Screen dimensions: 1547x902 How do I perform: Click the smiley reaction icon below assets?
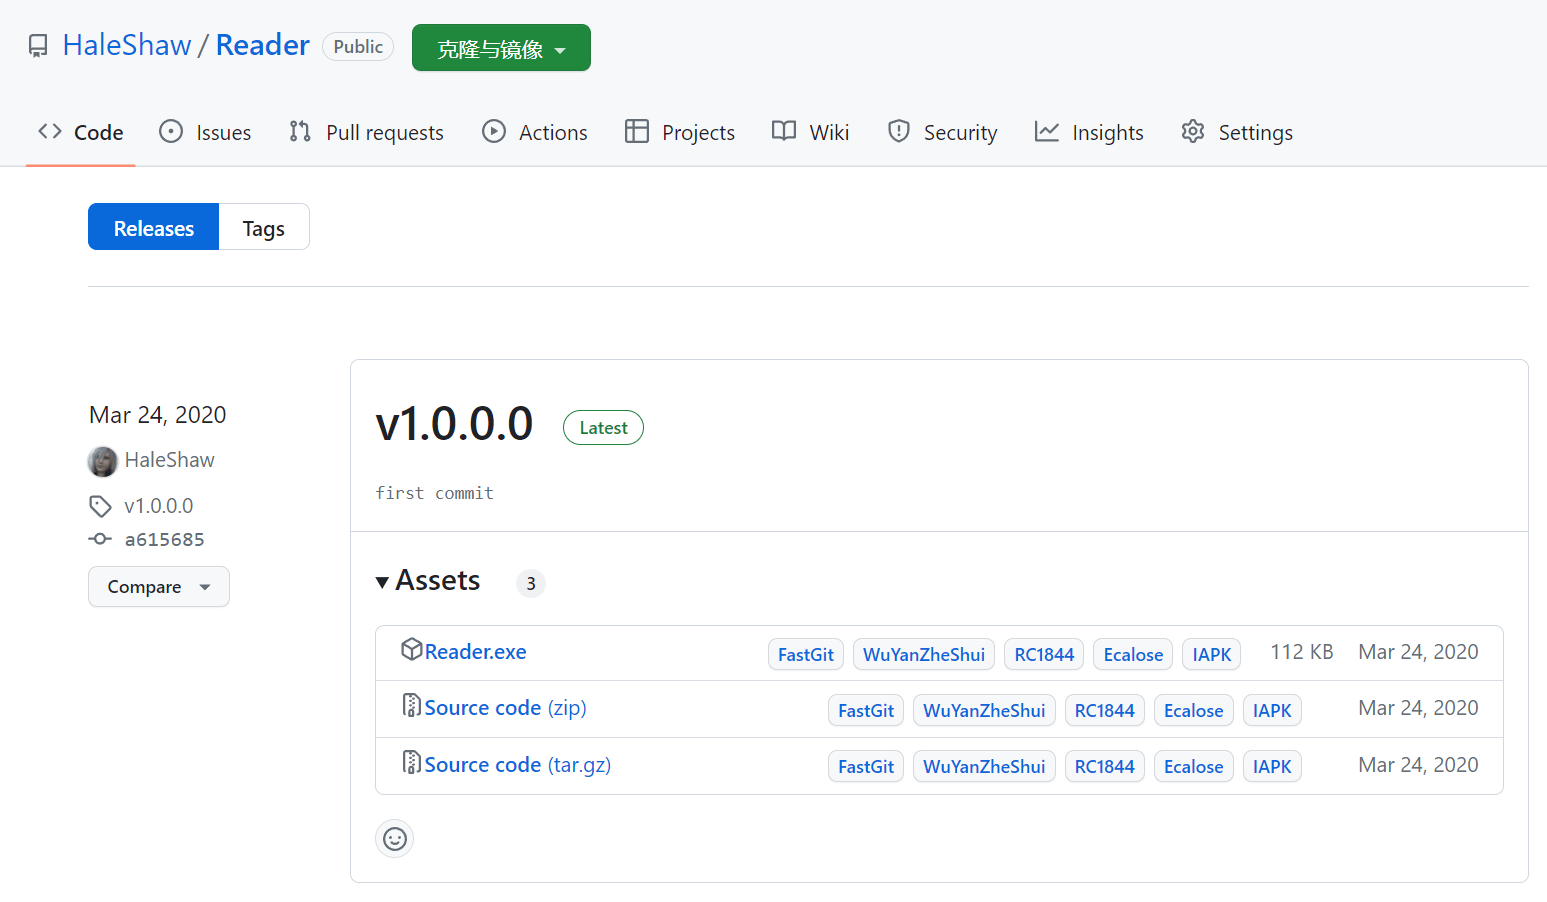click(x=394, y=838)
